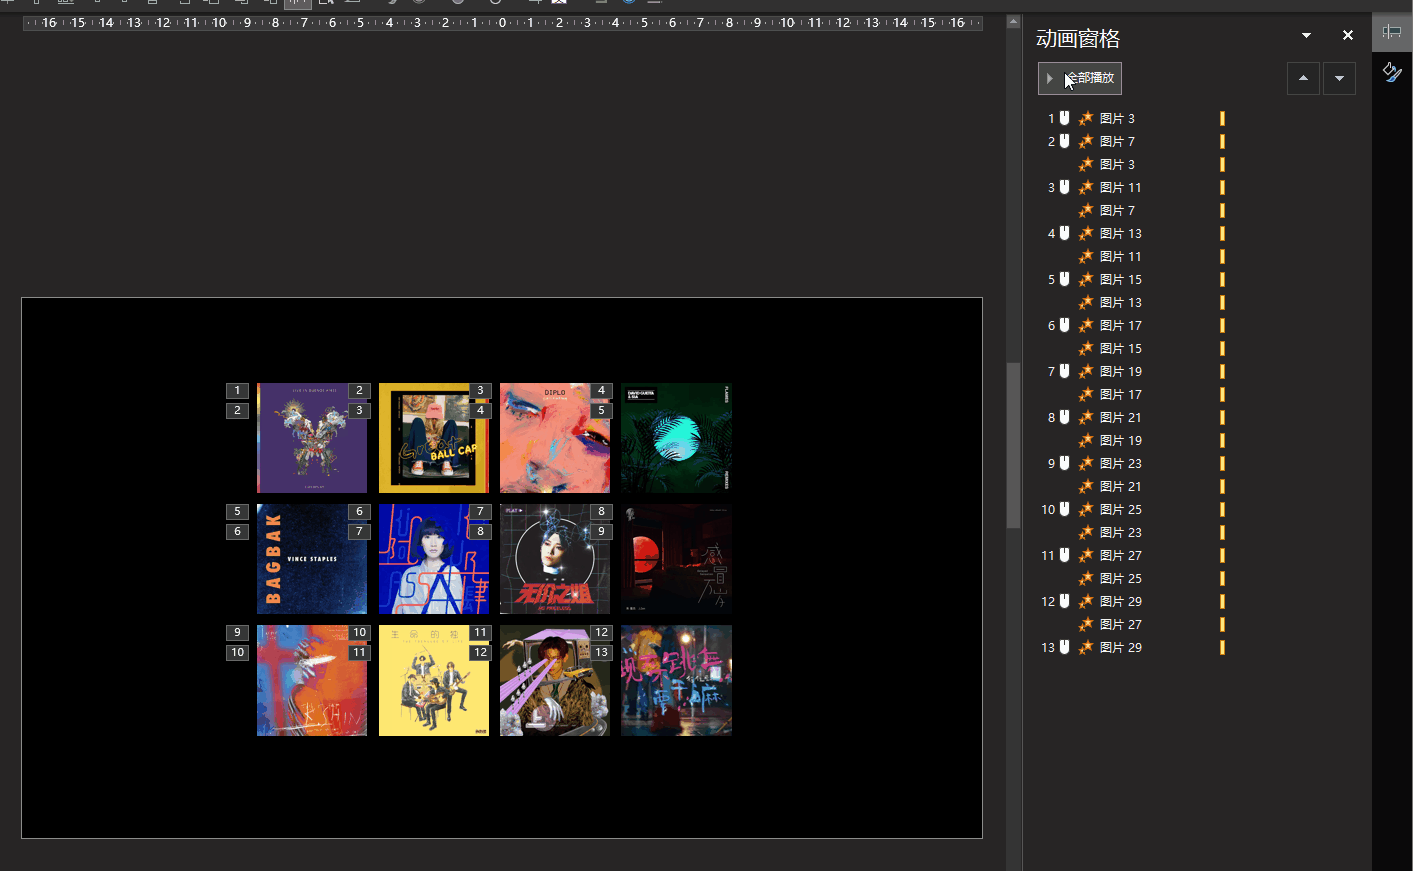Screen dimensions: 1413x871
Task: Click star icon of unnumbered 图片 7 row
Action: point(1086,210)
